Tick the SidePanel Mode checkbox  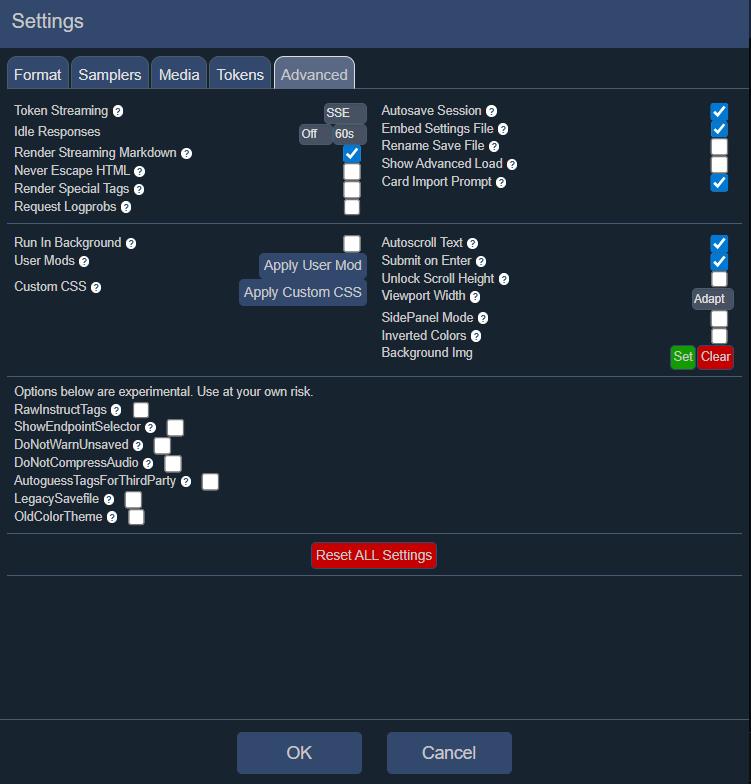[x=719, y=318]
